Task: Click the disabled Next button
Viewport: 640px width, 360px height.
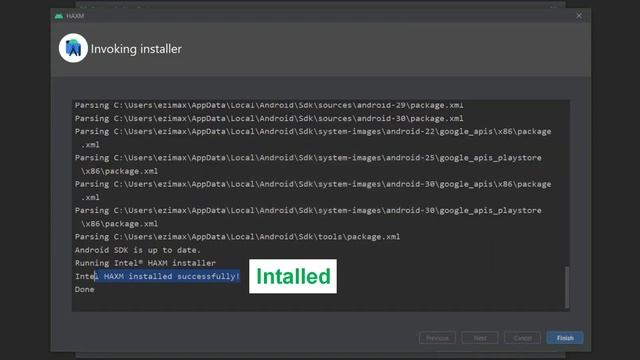Action: (x=480, y=338)
